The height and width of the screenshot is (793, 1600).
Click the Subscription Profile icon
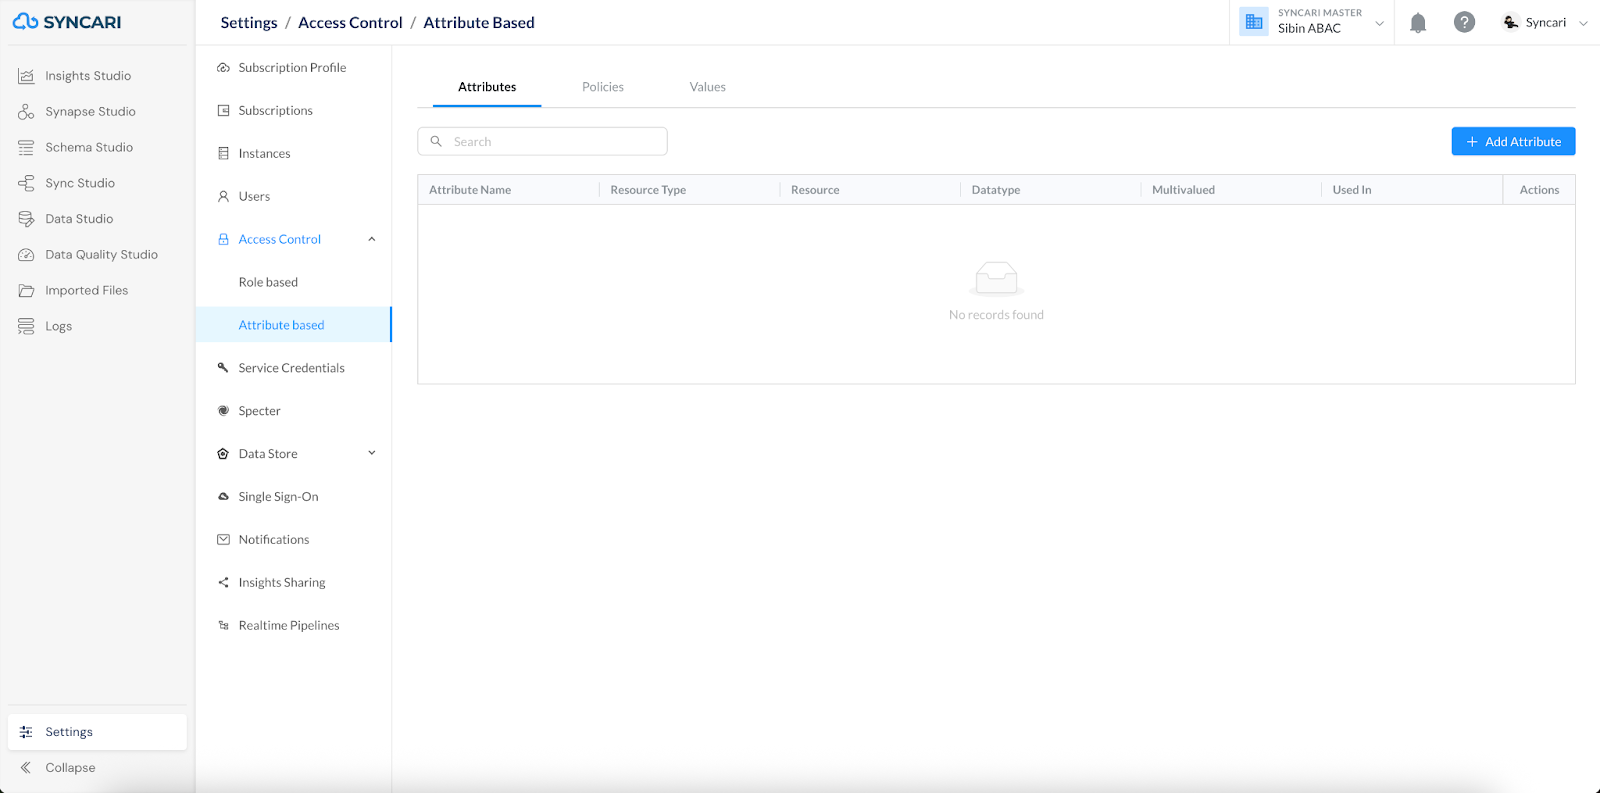tap(223, 68)
